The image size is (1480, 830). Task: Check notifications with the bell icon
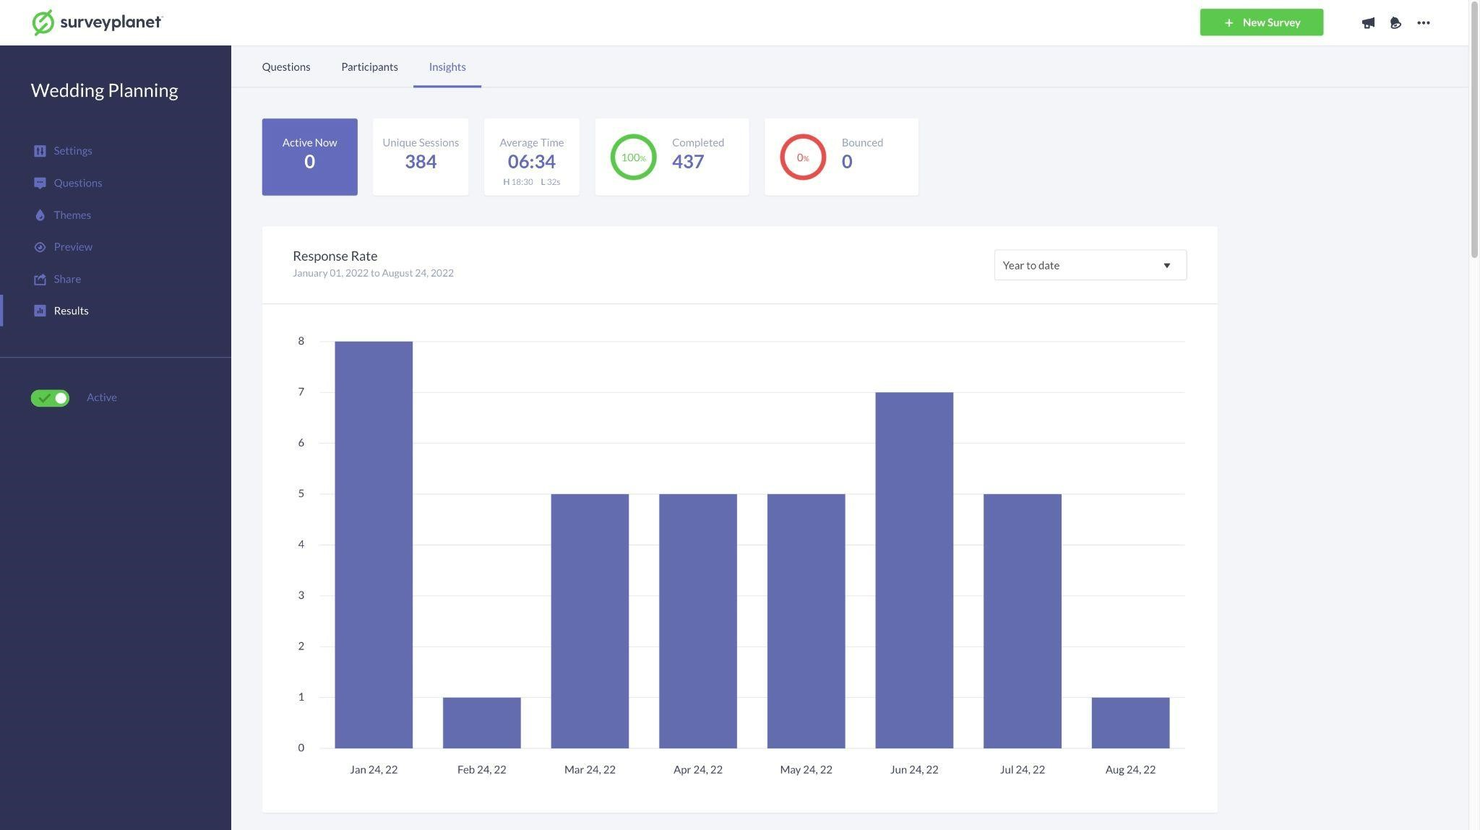tap(1395, 22)
